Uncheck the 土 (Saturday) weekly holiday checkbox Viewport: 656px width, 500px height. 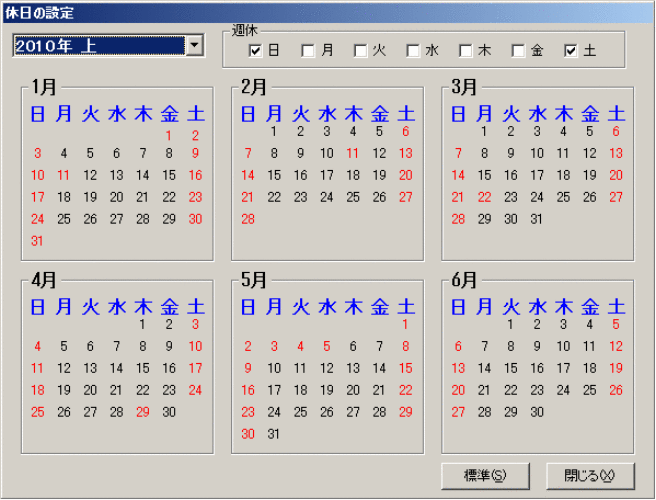571,50
